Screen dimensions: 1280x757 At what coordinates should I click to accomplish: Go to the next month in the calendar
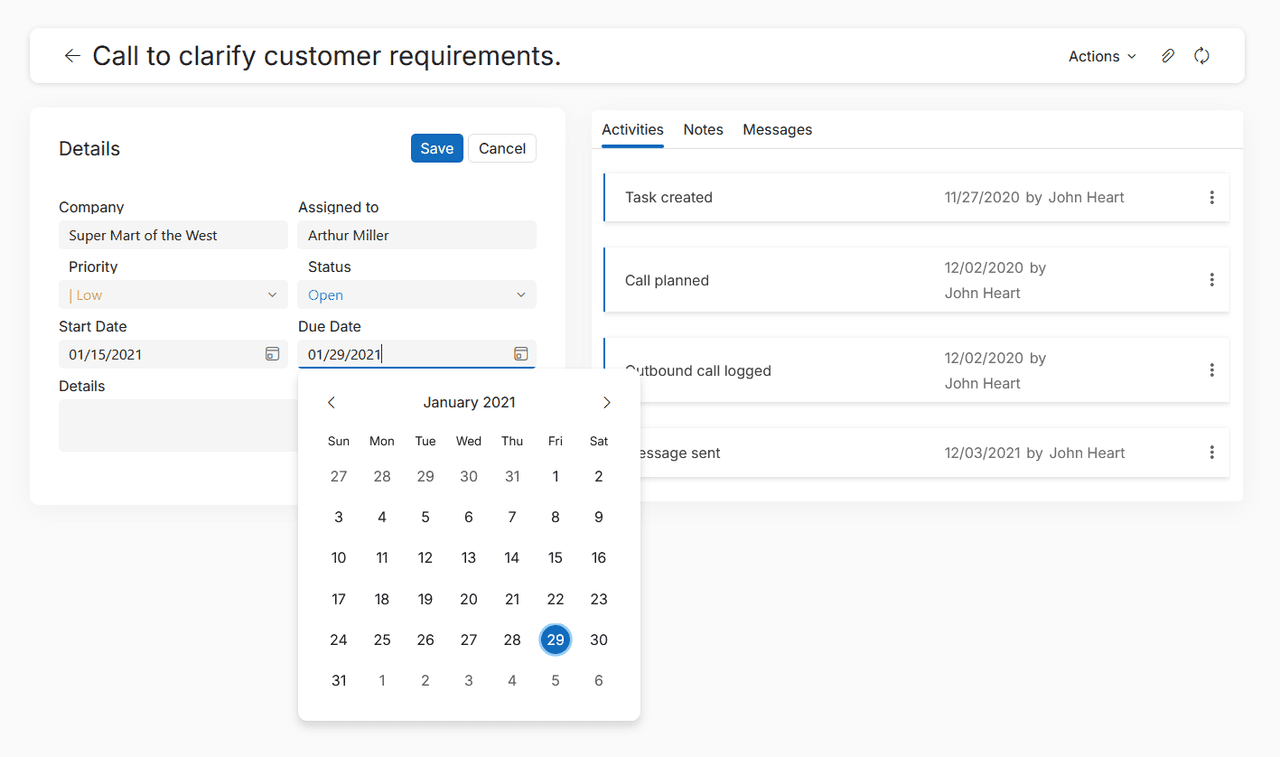(x=606, y=402)
